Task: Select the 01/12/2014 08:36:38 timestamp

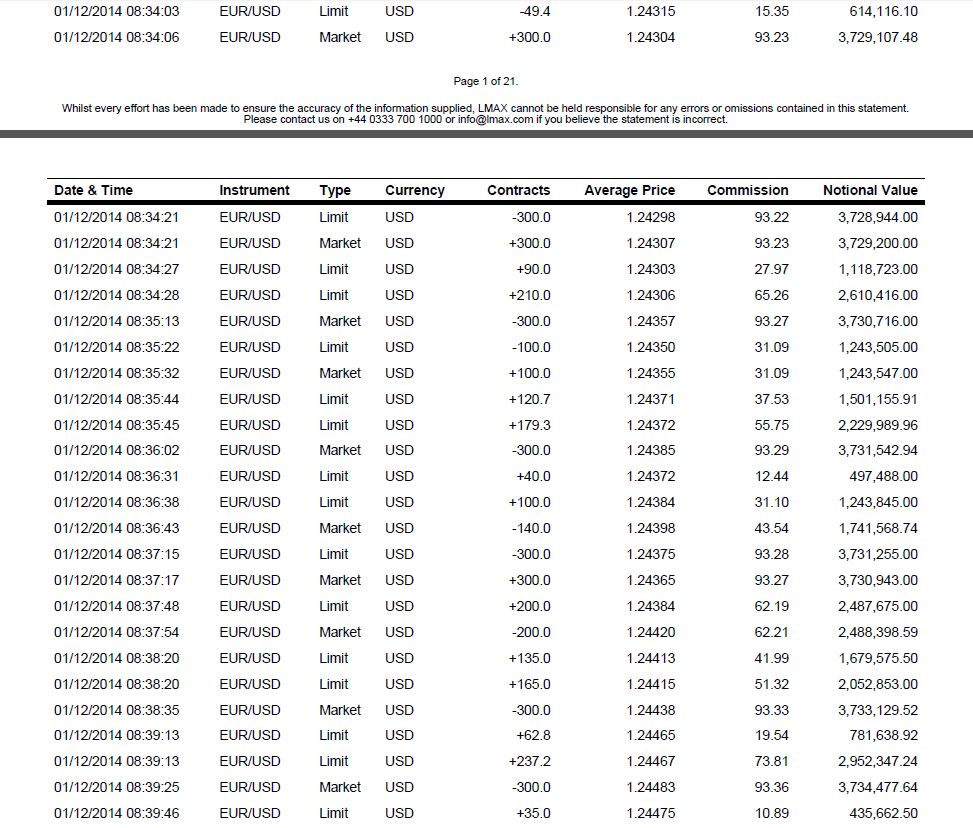Action: 117,503
